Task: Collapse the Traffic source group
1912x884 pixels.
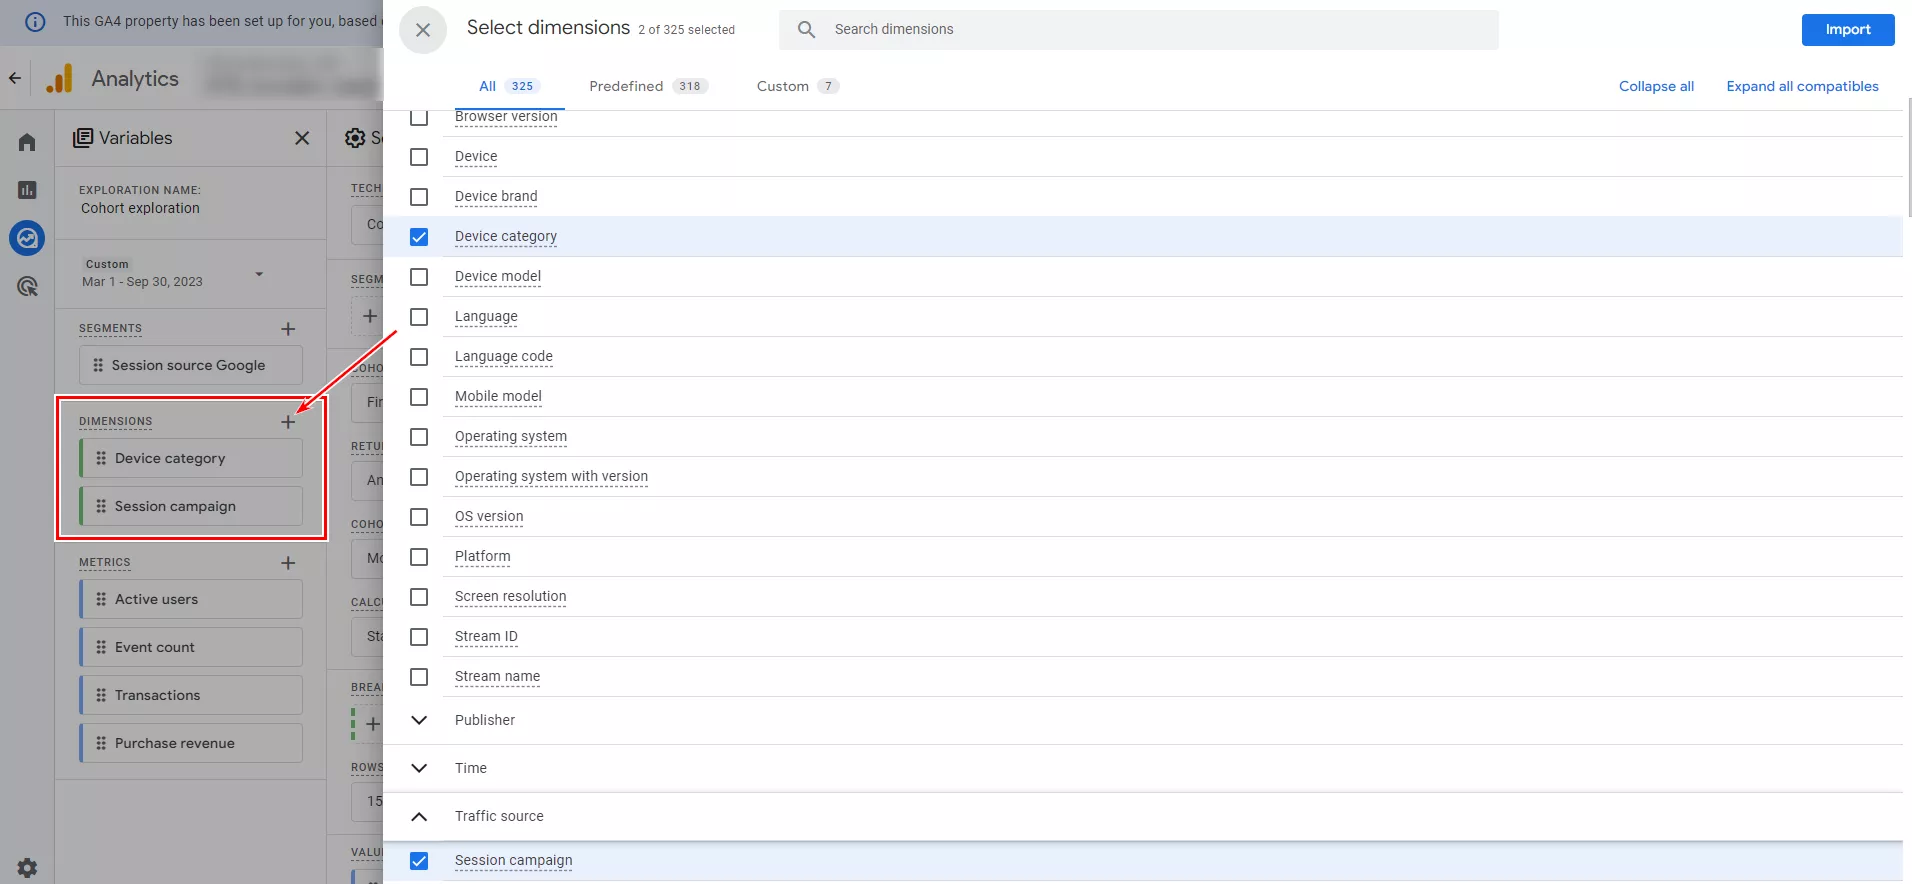Action: (419, 816)
